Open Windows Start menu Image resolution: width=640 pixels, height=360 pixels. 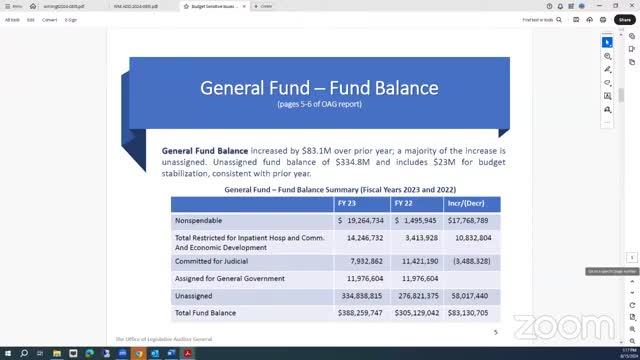(8, 353)
